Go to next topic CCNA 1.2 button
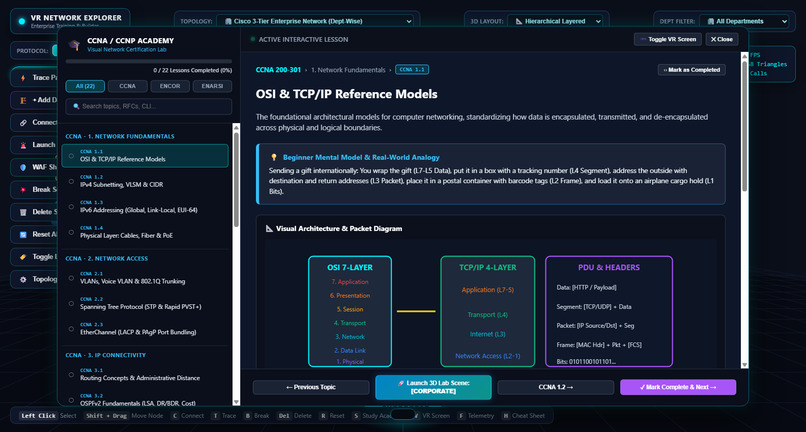Image resolution: width=806 pixels, height=432 pixels. coord(556,387)
